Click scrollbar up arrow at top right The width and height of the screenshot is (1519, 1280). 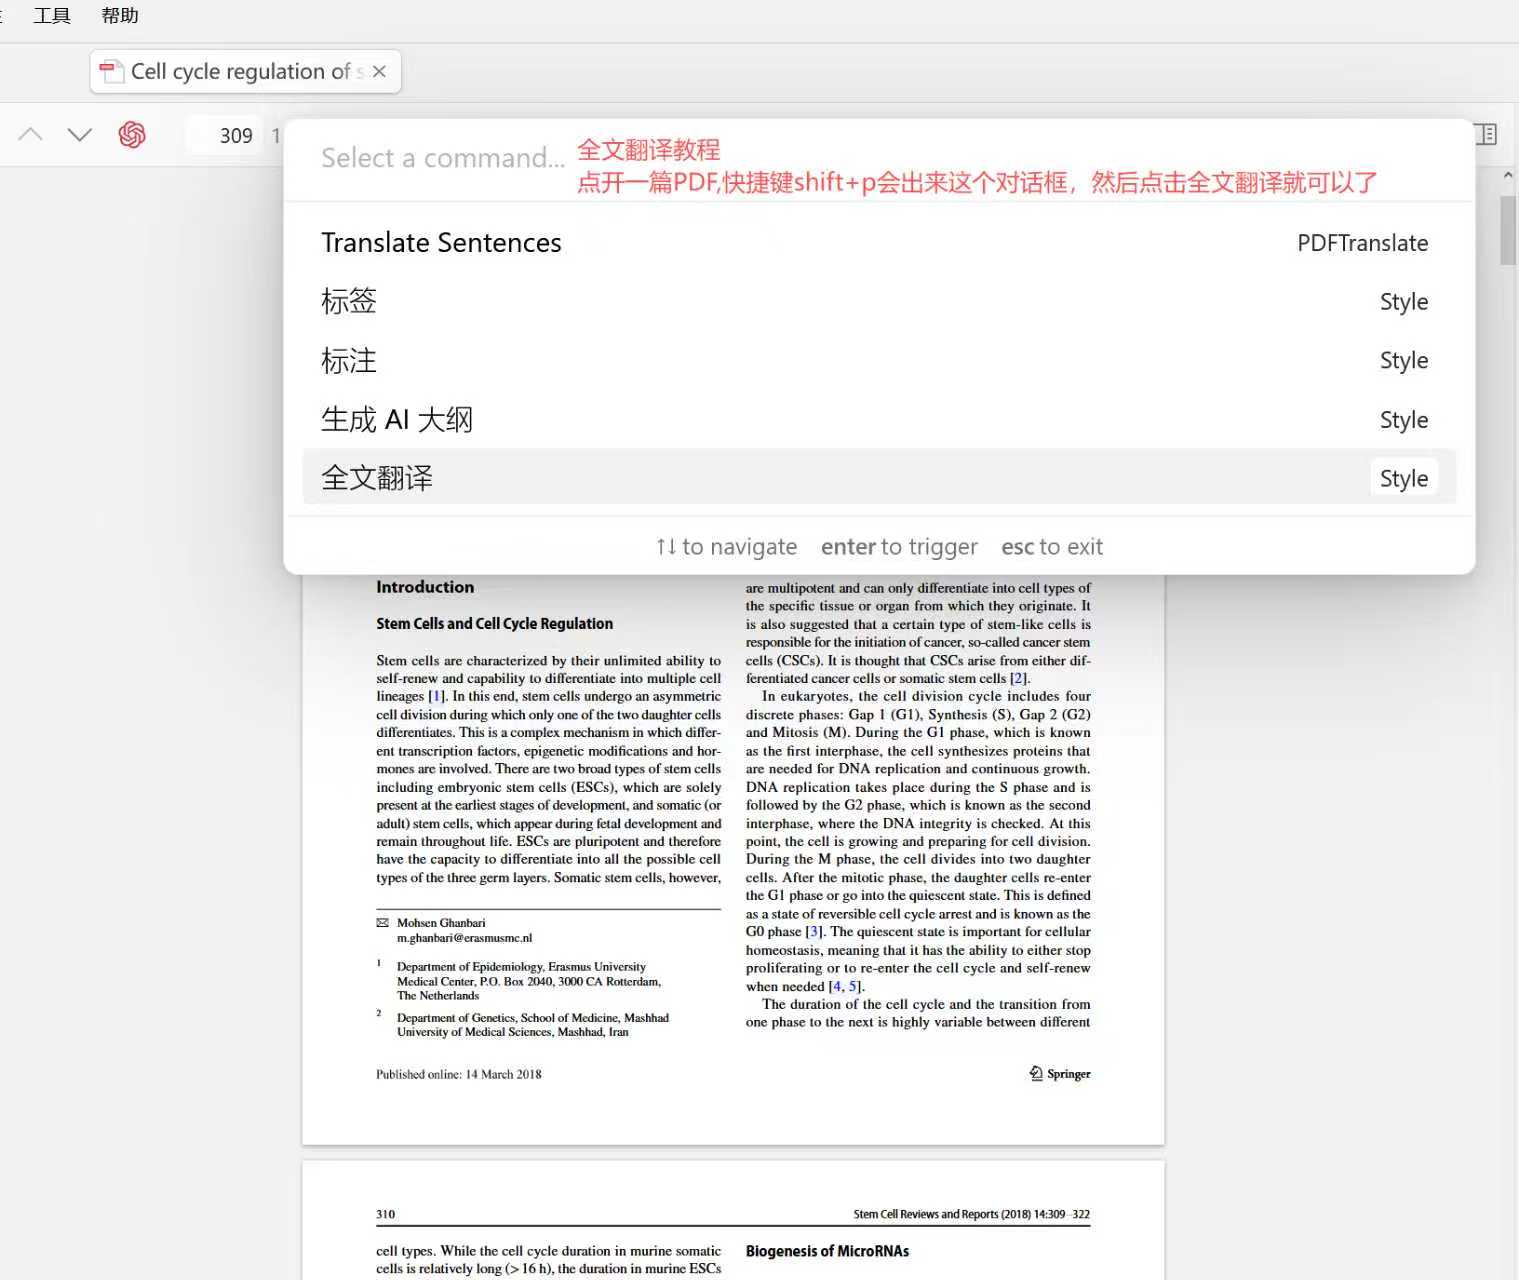[1507, 176]
